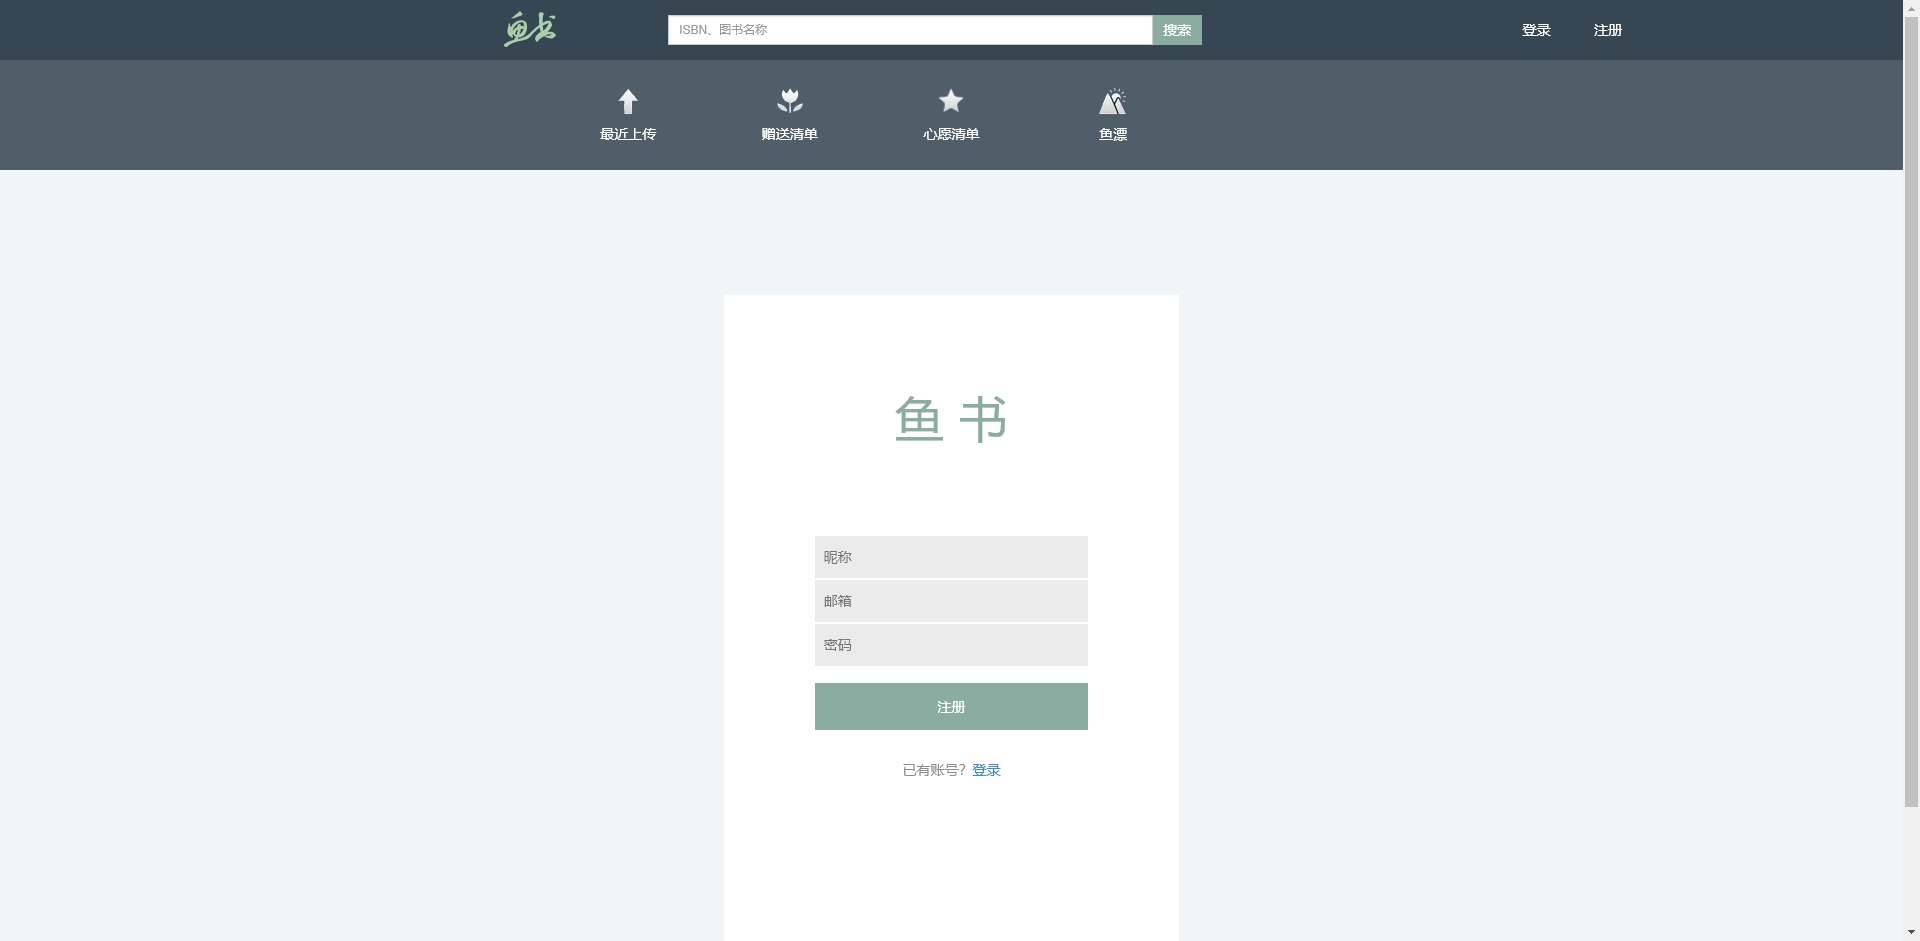Select the 心愿清单 label under the star
This screenshot has height=941, width=1920.
point(951,134)
